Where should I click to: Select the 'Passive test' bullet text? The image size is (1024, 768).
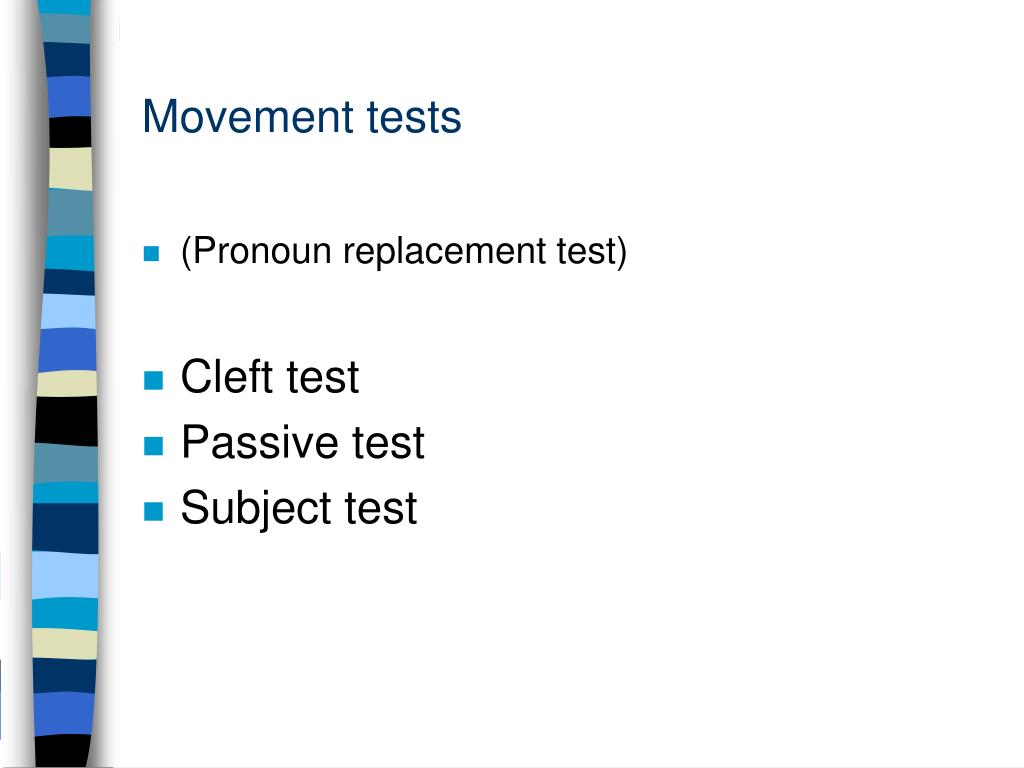click(x=303, y=442)
